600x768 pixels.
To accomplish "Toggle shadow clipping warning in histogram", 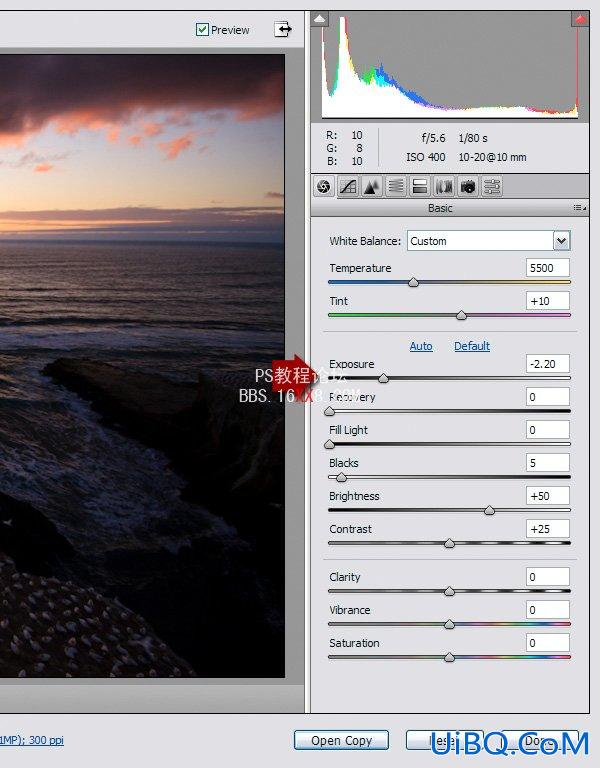I will pos(319,19).
